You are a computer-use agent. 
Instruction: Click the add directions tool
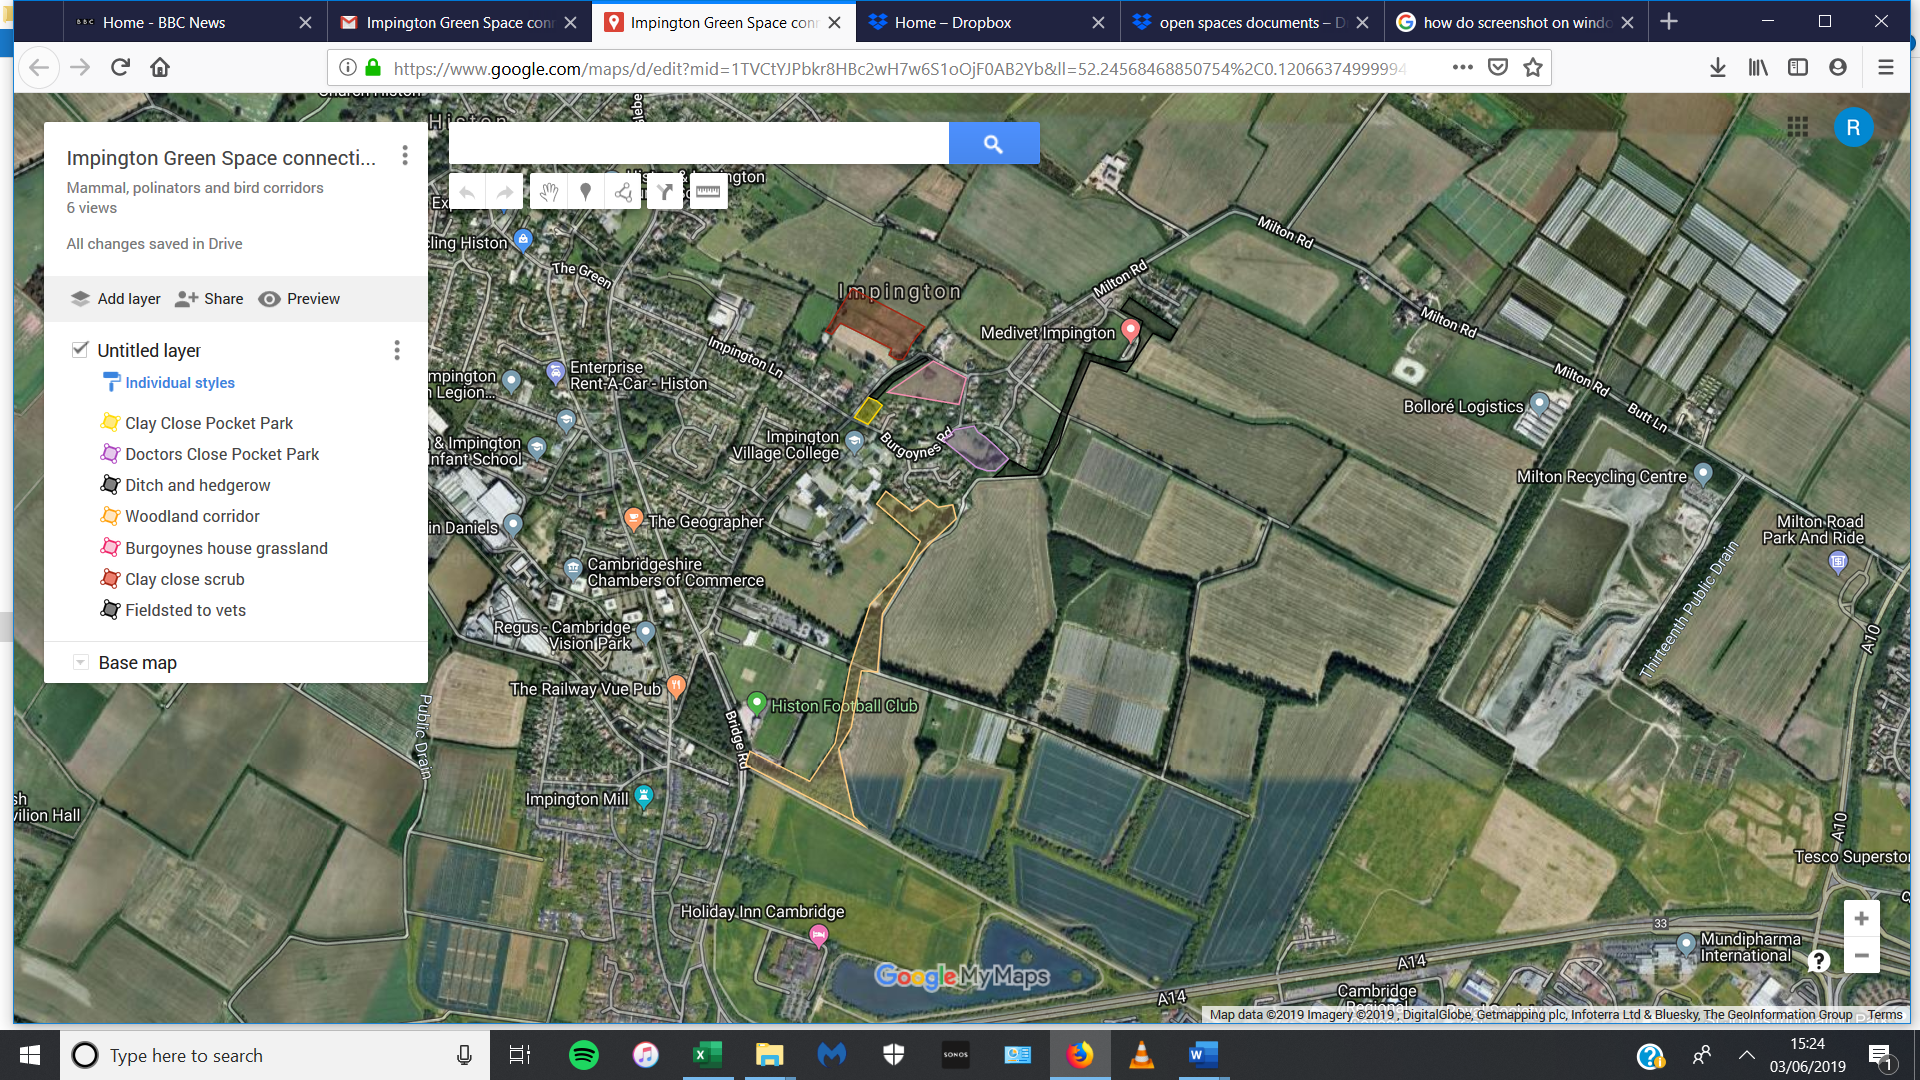point(665,192)
